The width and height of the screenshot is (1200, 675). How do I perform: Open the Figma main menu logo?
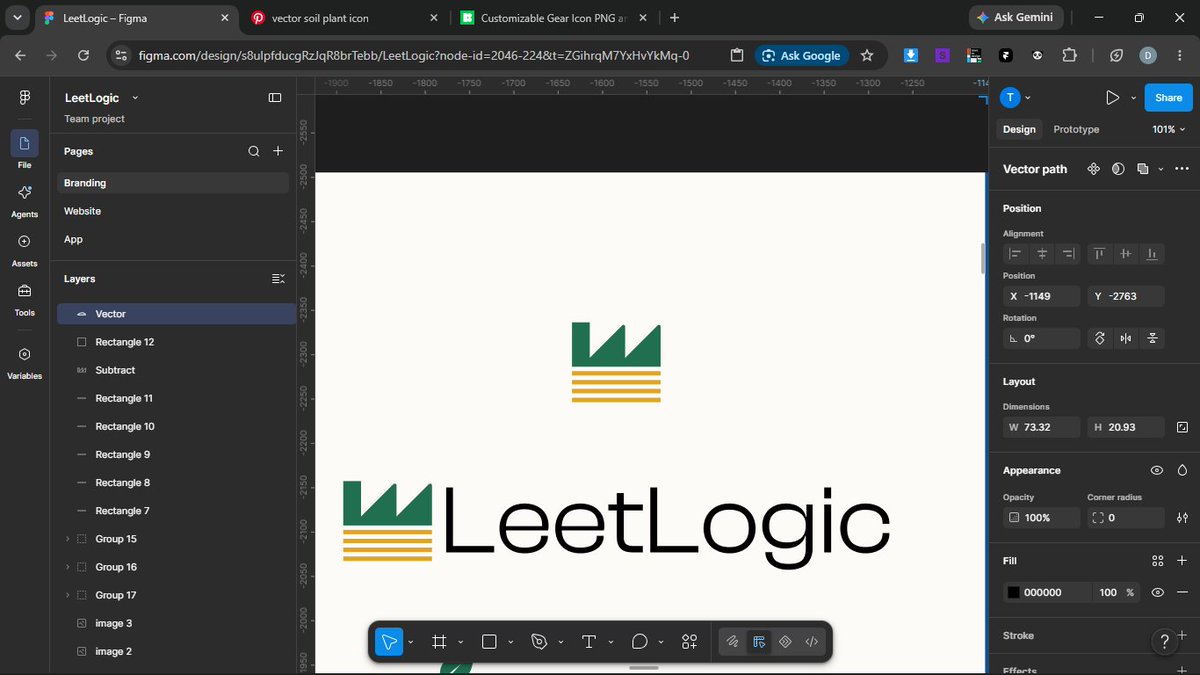coord(25,97)
